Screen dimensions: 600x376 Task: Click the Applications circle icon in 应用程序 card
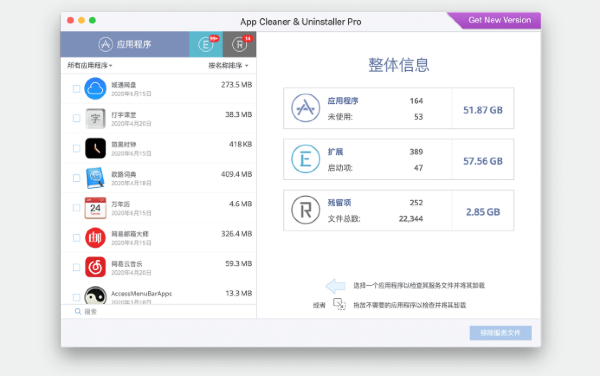click(x=305, y=108)
